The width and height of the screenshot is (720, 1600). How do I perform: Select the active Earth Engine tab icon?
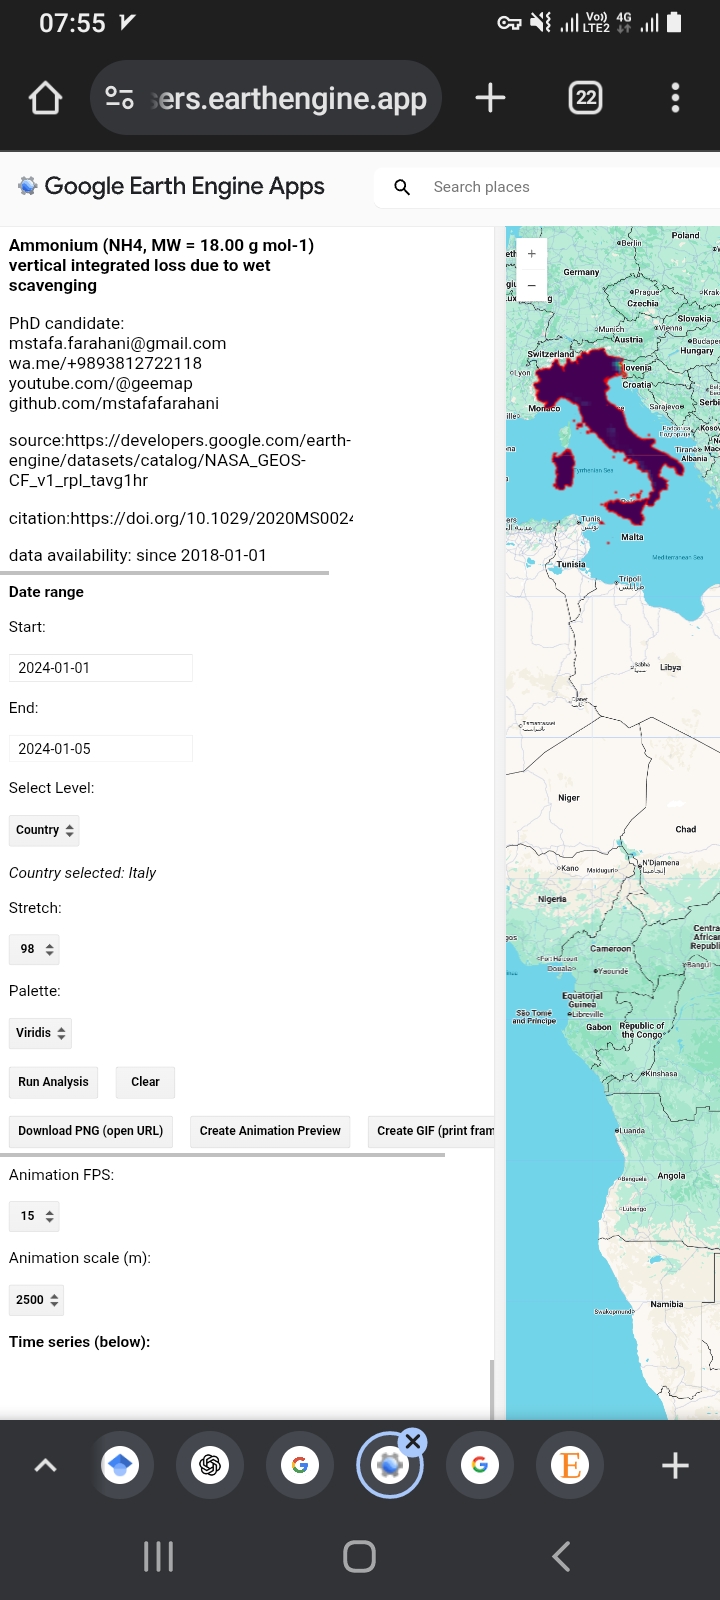[389, 1466]
